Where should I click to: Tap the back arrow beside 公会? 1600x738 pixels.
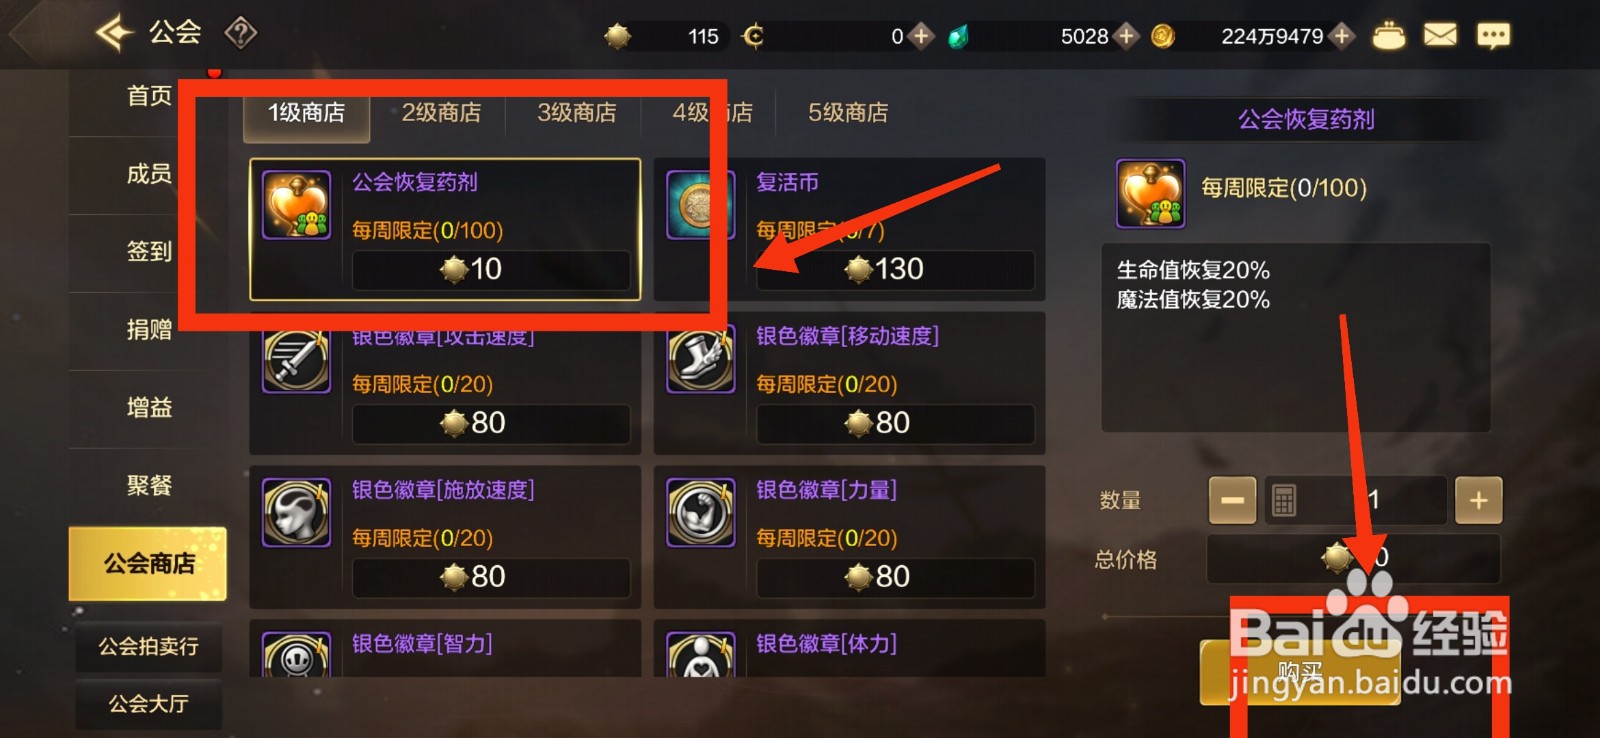tap(114, 33)
